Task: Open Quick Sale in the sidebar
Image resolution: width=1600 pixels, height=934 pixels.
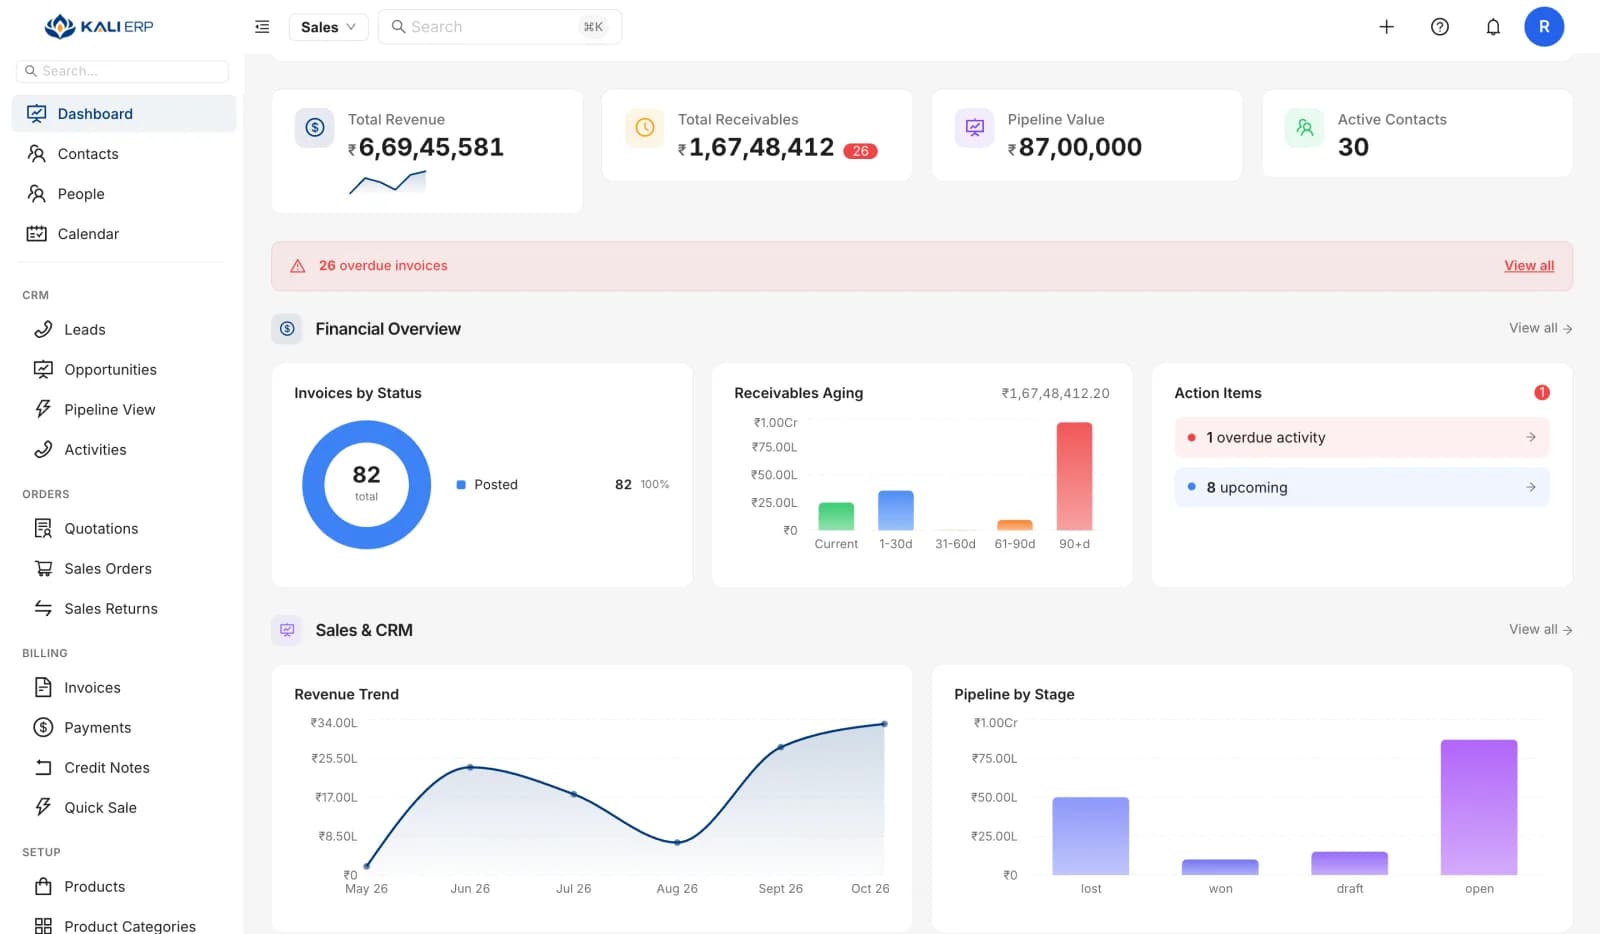Action: coord(124,808)
